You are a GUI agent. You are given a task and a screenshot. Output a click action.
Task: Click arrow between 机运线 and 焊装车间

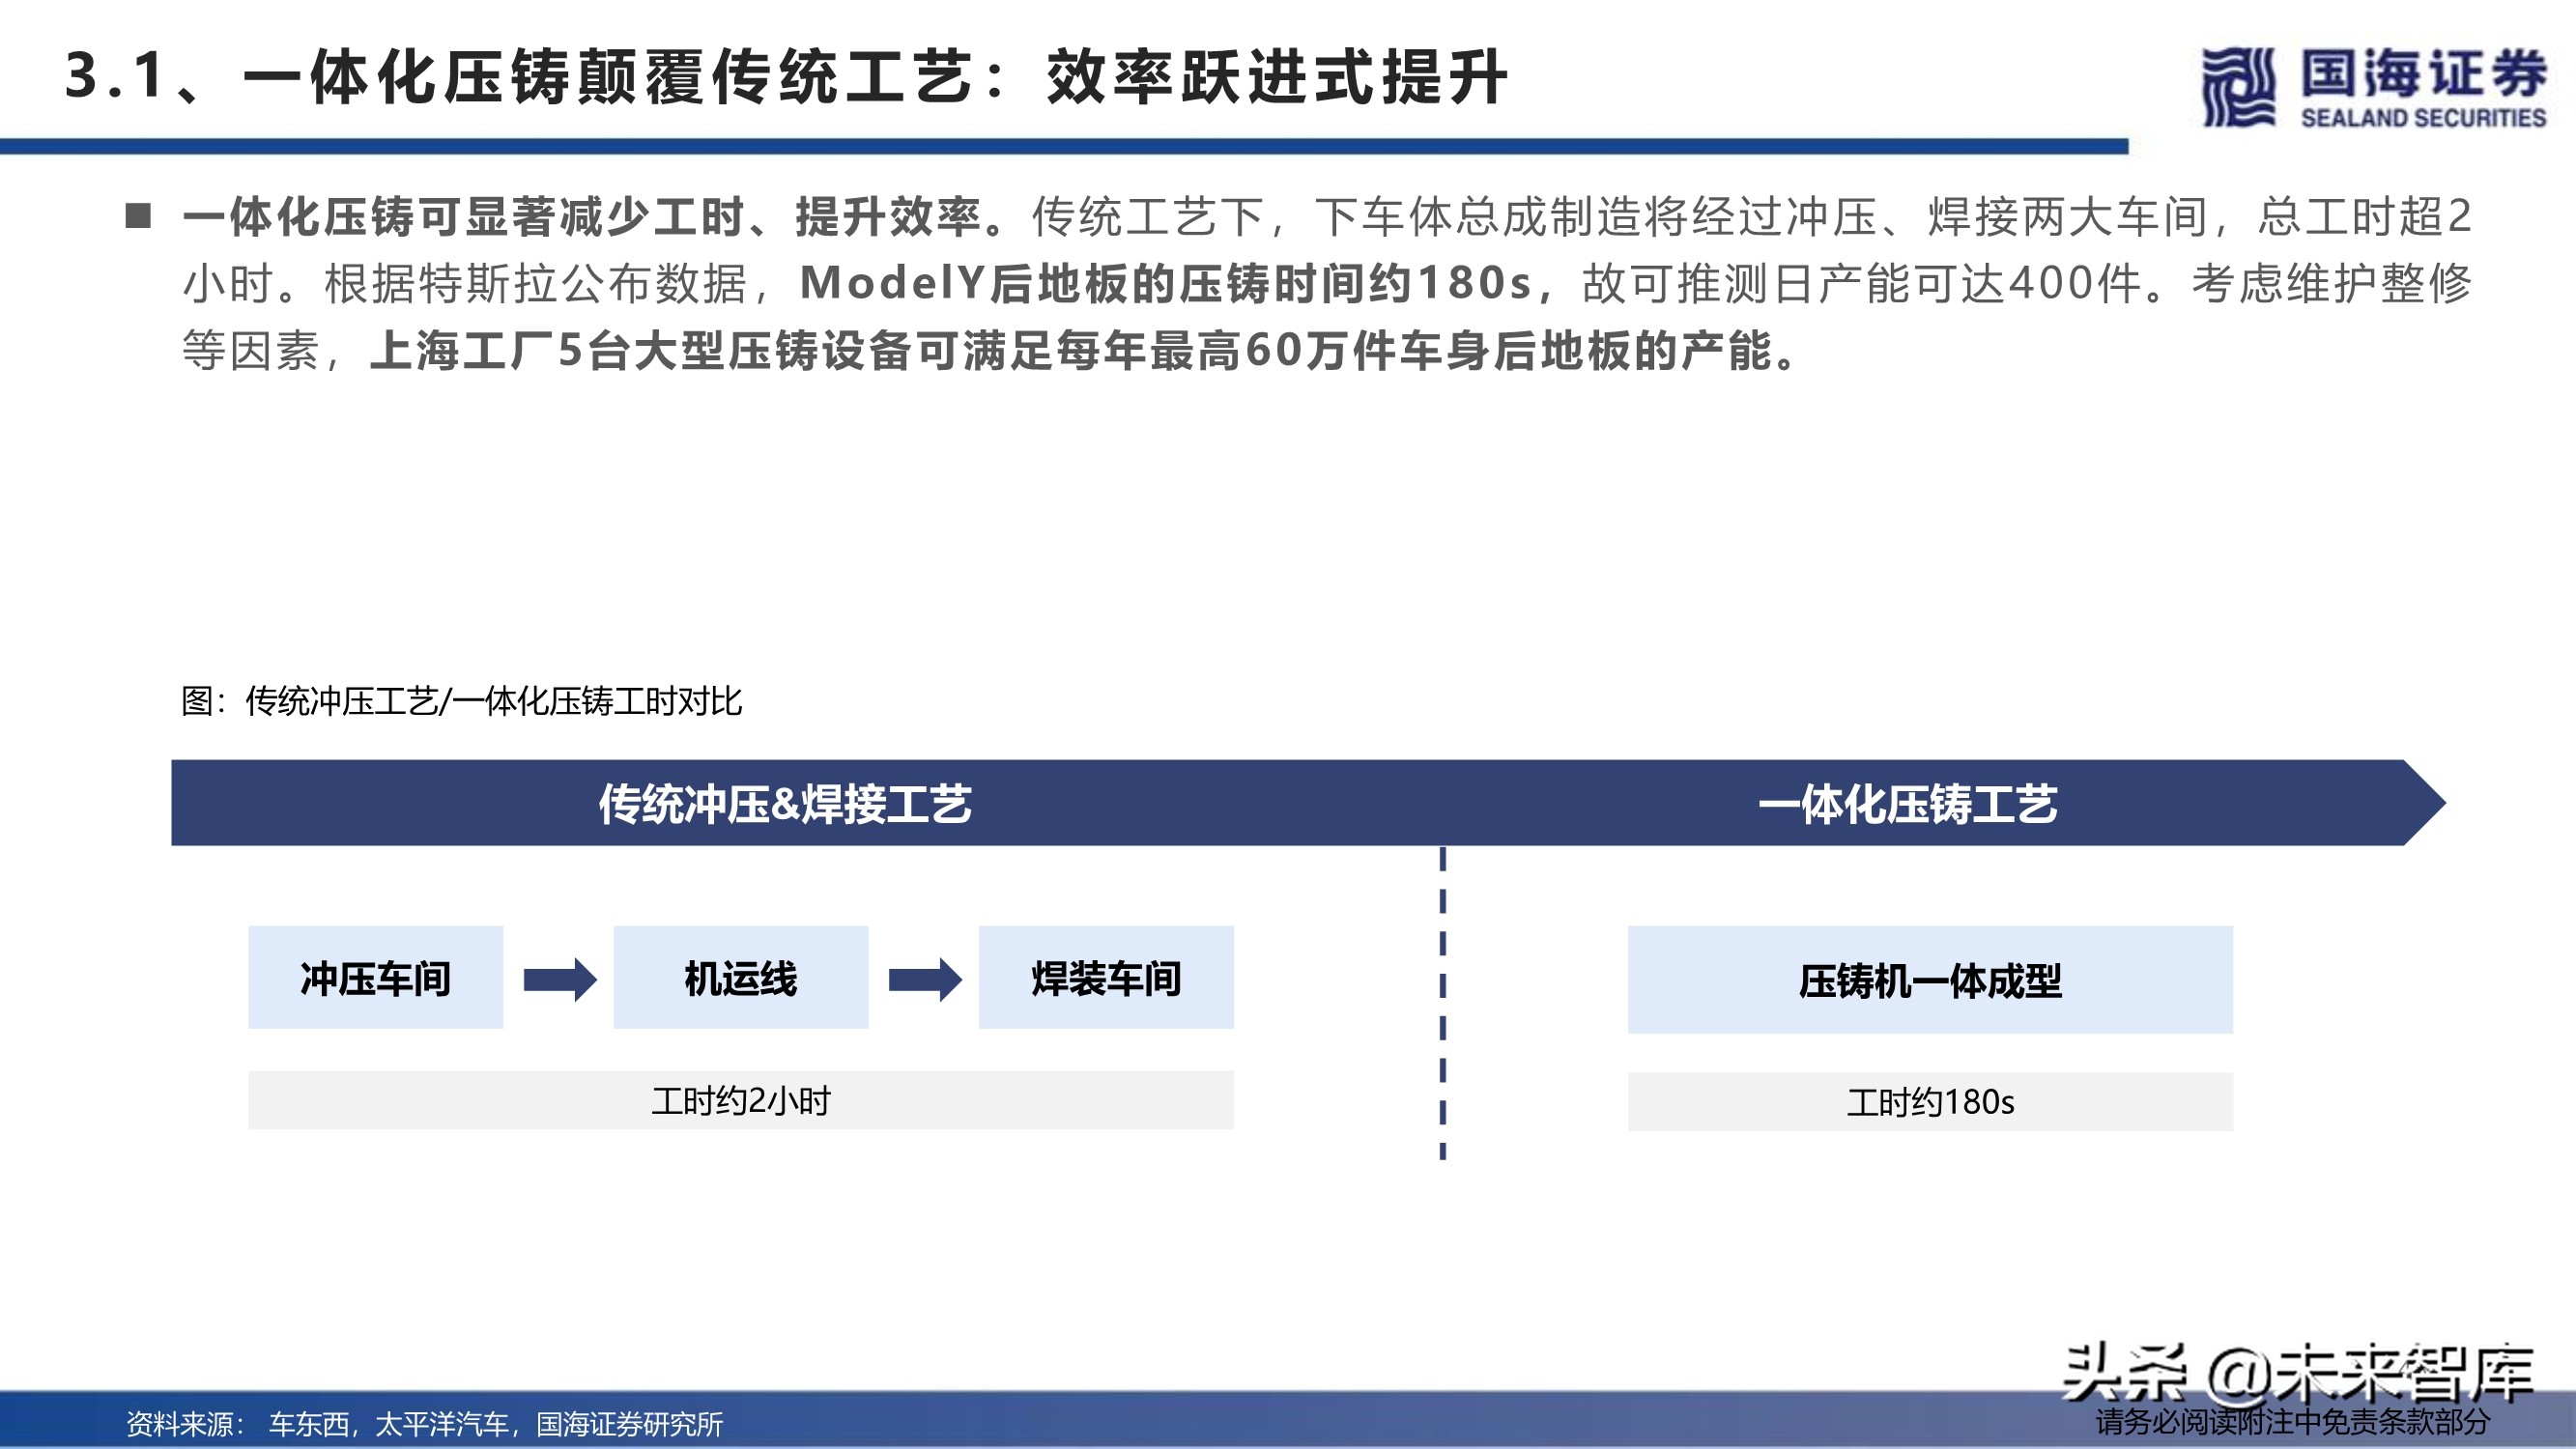(925, 979)
